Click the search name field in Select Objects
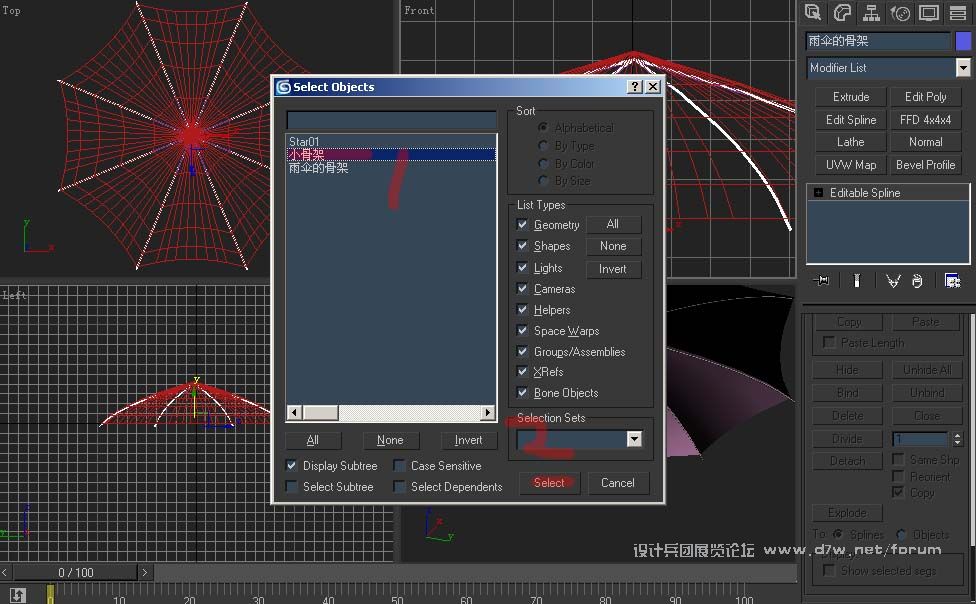The height and width of the screenshot is (604, 976). pos(392,120)
